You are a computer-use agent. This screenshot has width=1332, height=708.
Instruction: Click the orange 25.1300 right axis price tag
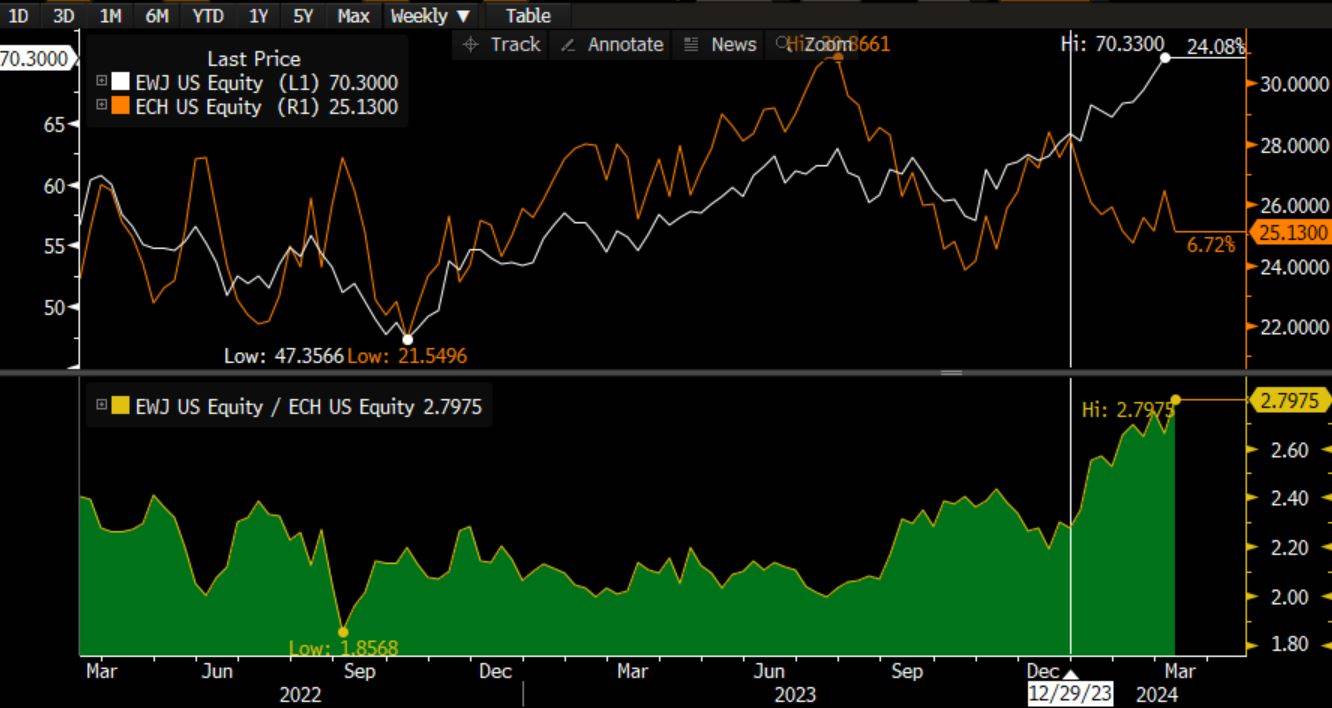1293,233
